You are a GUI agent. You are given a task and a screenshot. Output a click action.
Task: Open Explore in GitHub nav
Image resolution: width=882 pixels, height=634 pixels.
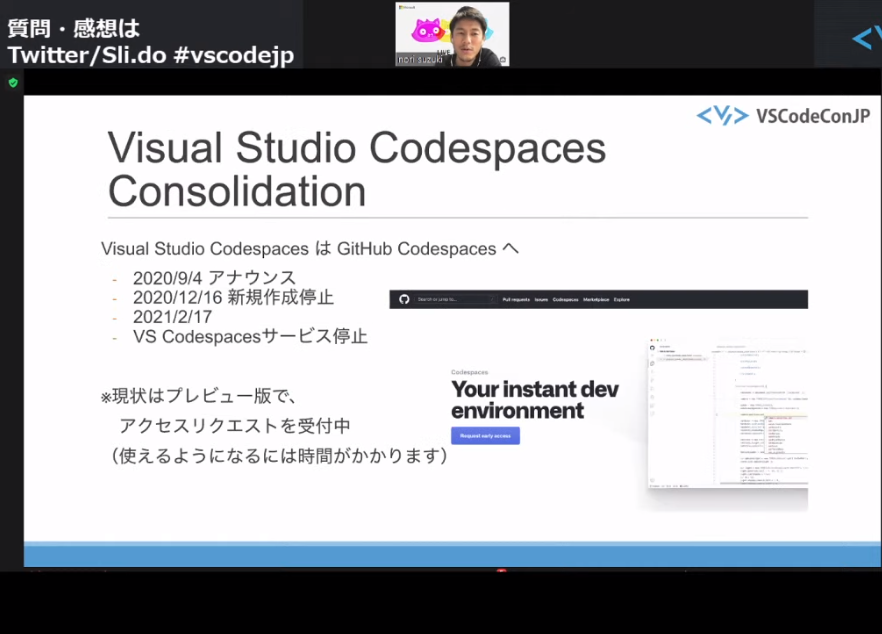click(622, 300)
